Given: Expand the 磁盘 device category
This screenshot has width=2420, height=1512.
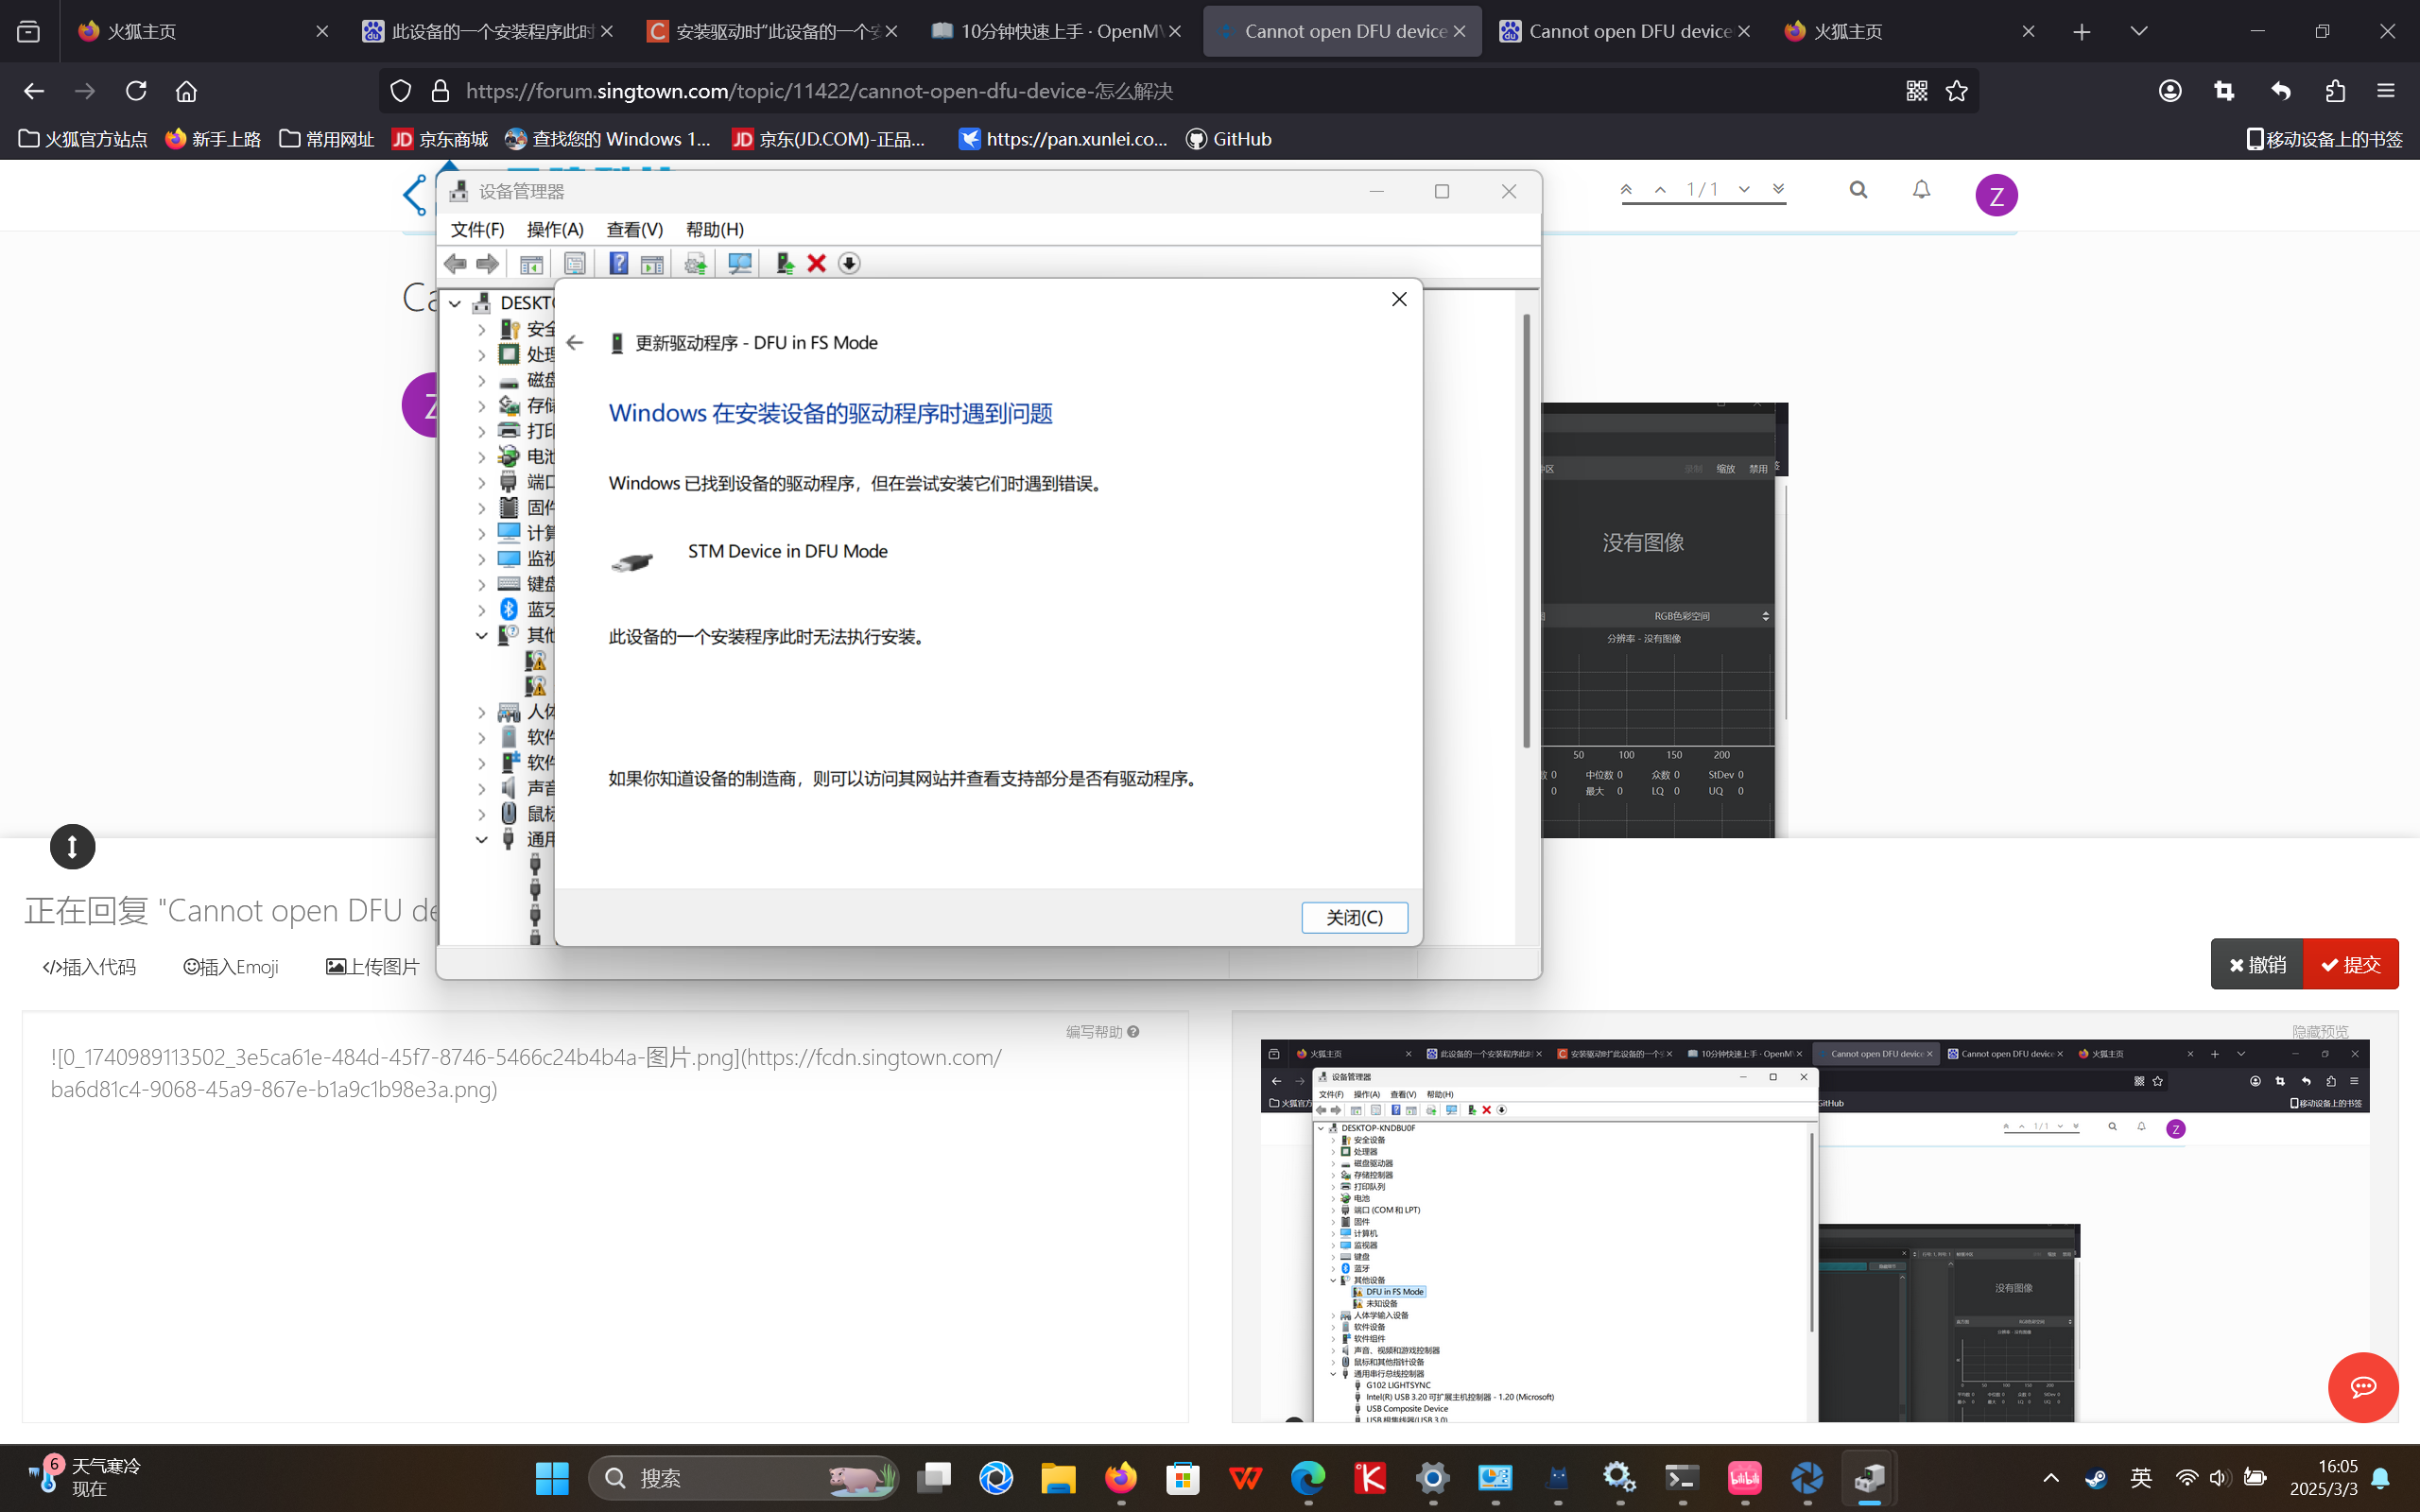Looking at the screenshot, I should [x=481, y=380].
